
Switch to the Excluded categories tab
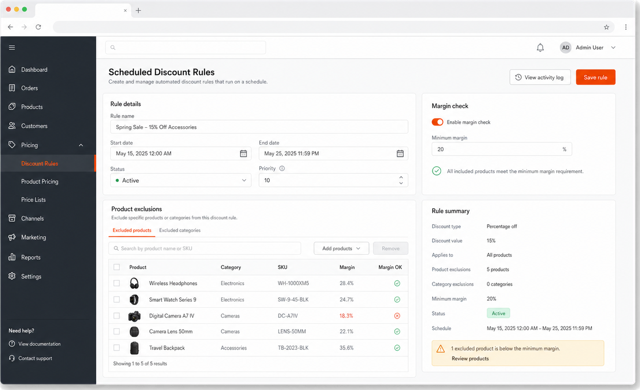point(180,230)
